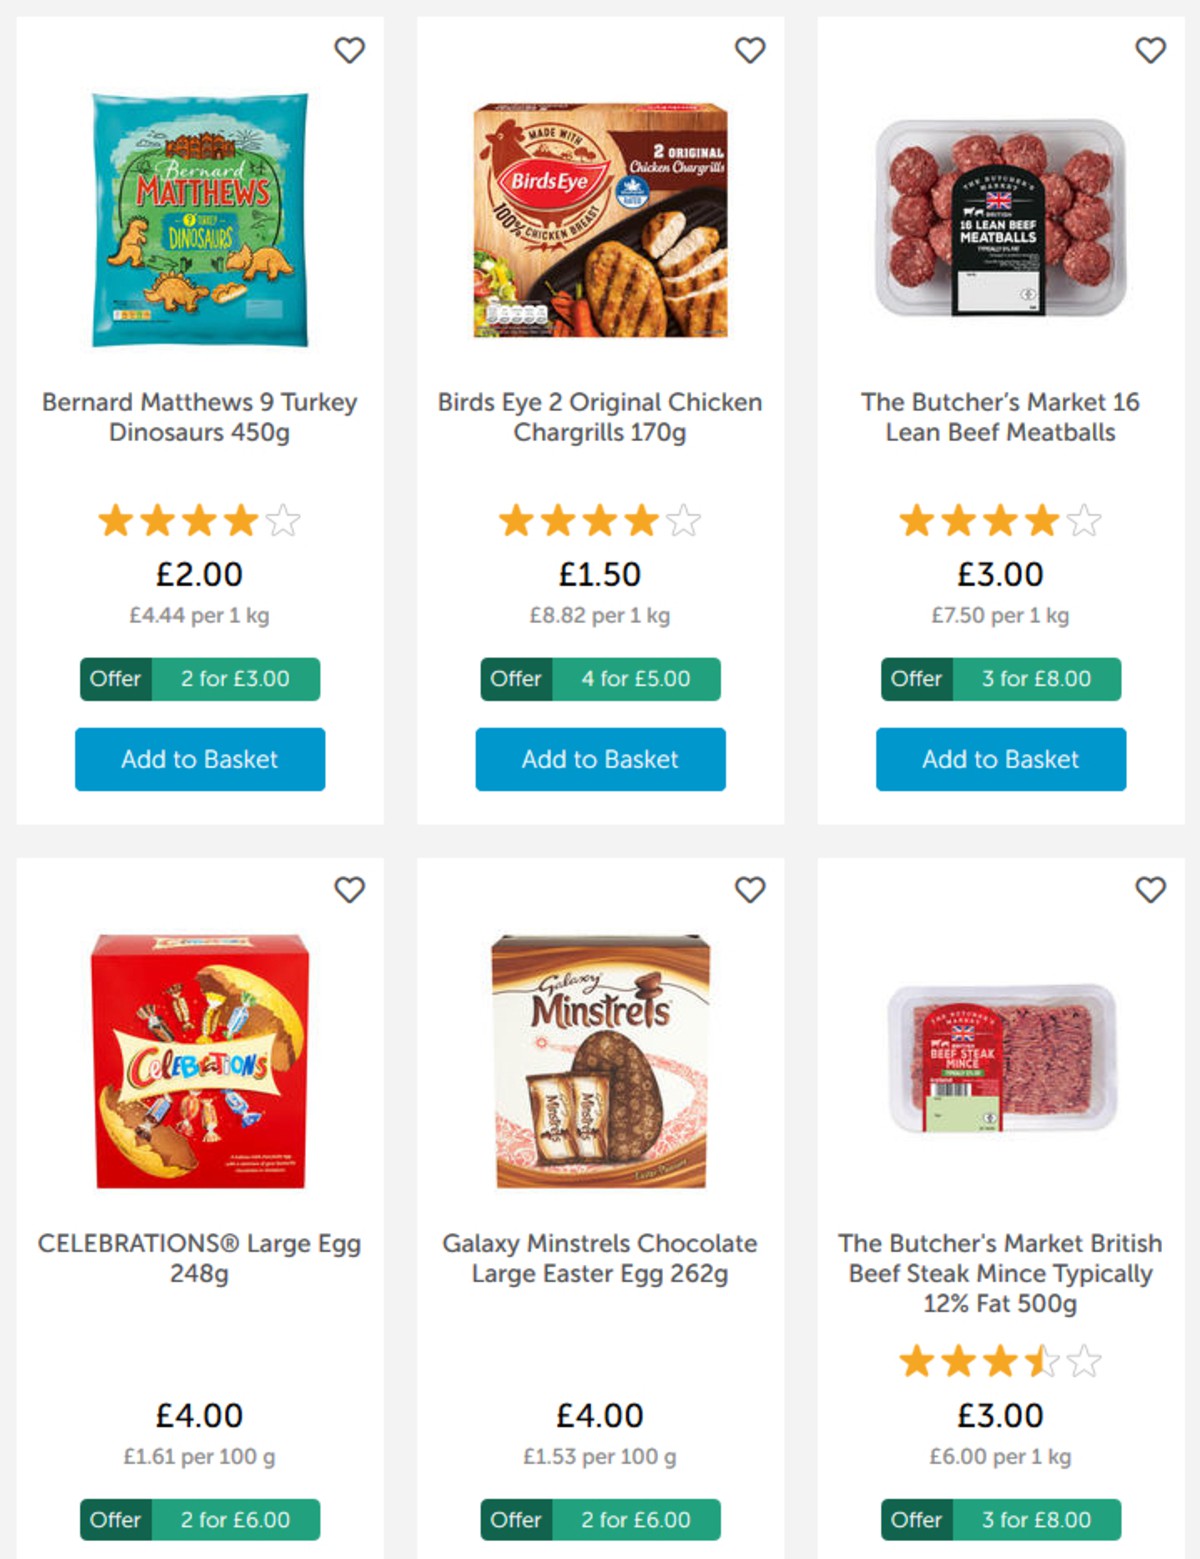Add Chicken Chargrills to basket
This screenshot has width=1200, height=1559.
click(x=599, y=760)
